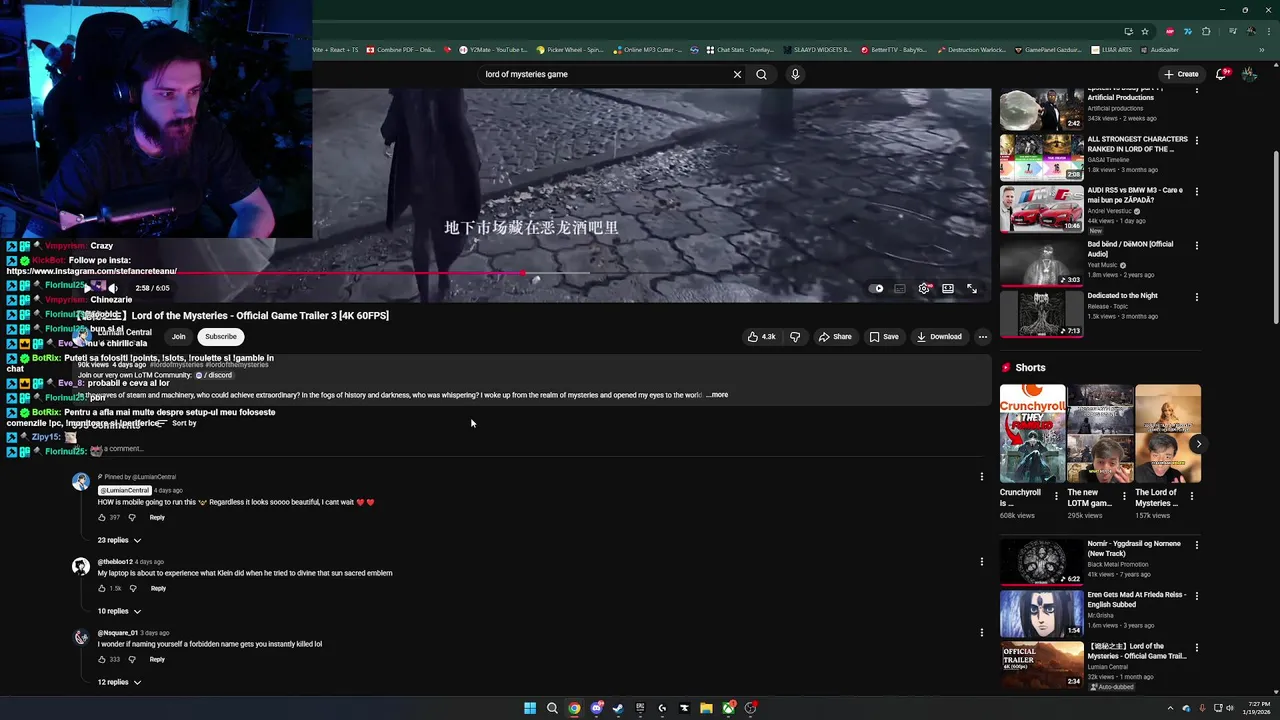Screen dimensions: 1280x720
Task: Open more actions menu beside Download
Action: point(982,337)
